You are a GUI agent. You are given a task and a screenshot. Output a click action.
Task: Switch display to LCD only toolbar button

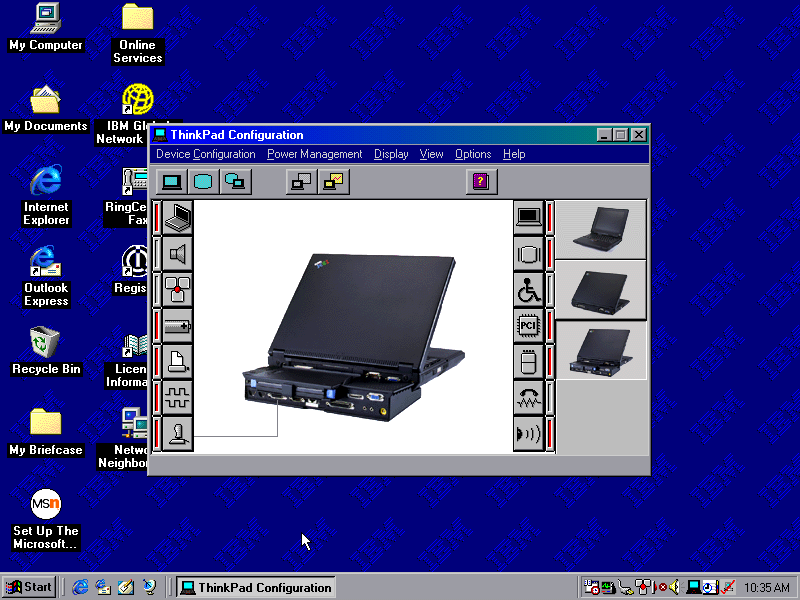[x=172, y=181]
